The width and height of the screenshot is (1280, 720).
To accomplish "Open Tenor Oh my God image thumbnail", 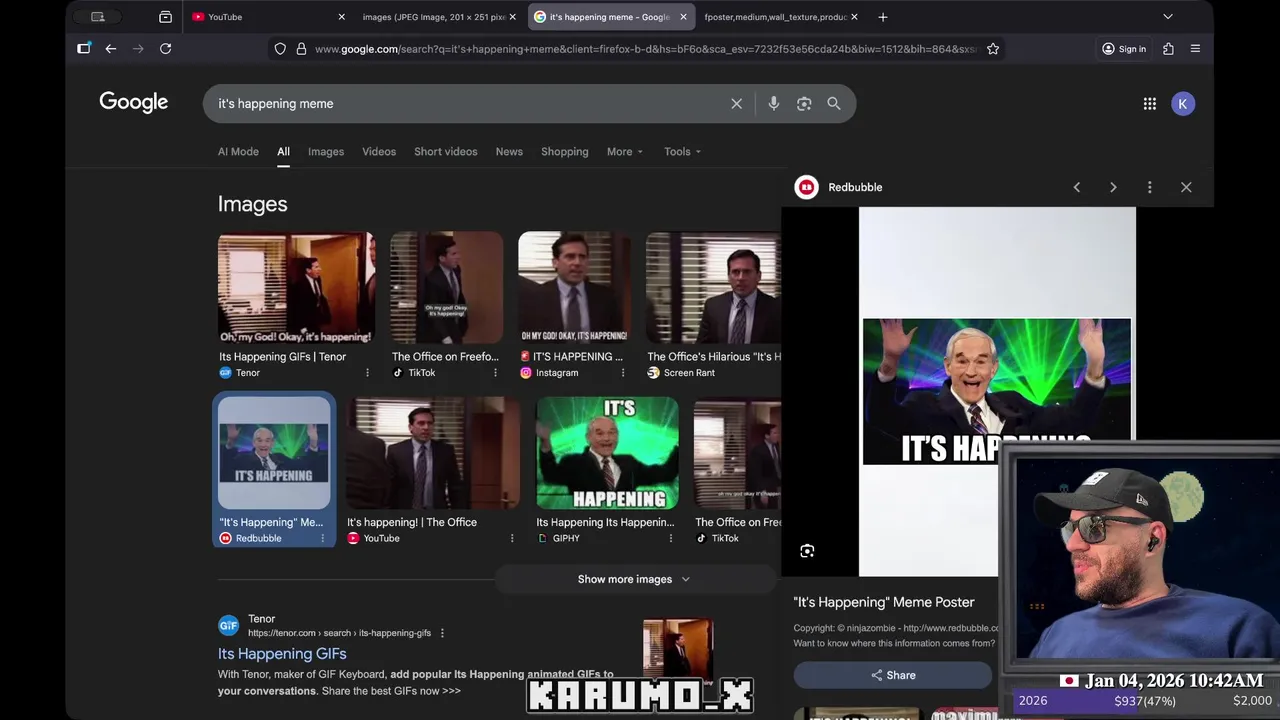I will [296, 288].
